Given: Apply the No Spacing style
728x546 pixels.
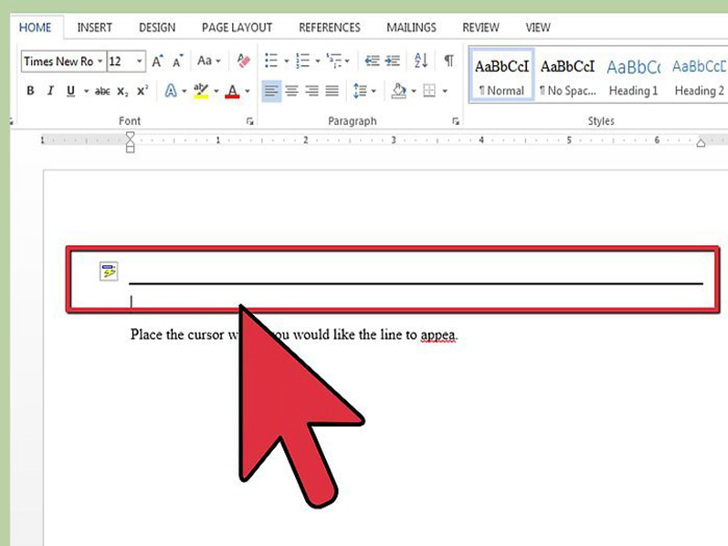Looking at the screenshot, I should click(x=567, y=76).
